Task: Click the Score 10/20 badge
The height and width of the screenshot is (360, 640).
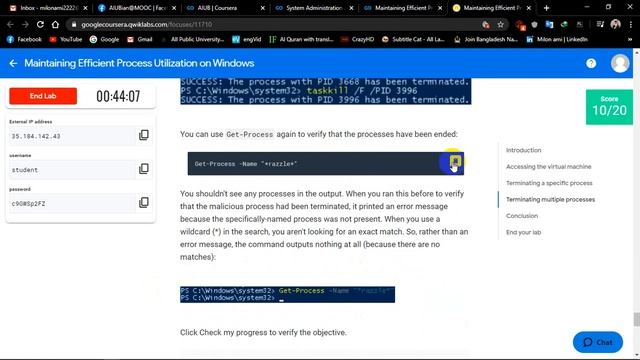Action: point(609,107)
